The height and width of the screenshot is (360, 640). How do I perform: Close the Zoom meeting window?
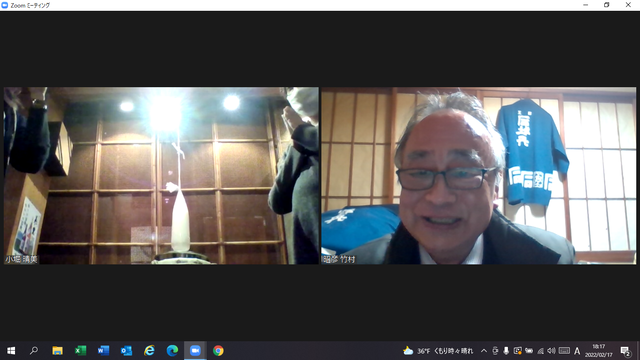click(x=628, y=5)
